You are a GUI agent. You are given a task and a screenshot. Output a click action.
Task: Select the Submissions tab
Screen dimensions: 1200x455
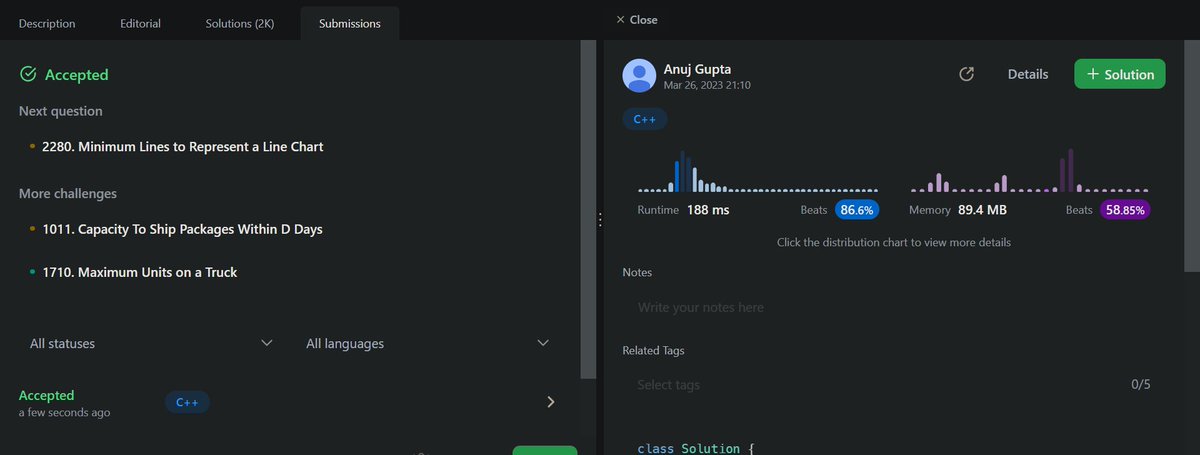click(x=349, y=23)
